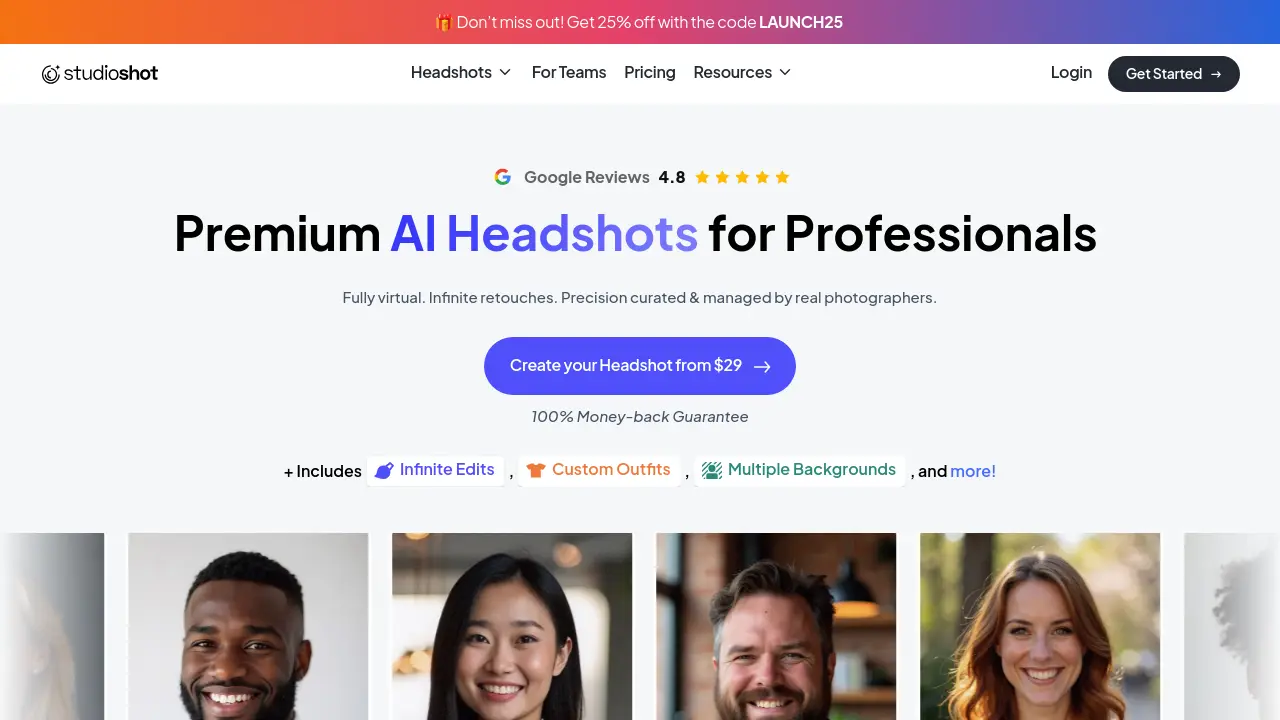
Task: Click the five-star rating icons
Action: [x=742, y=177]
